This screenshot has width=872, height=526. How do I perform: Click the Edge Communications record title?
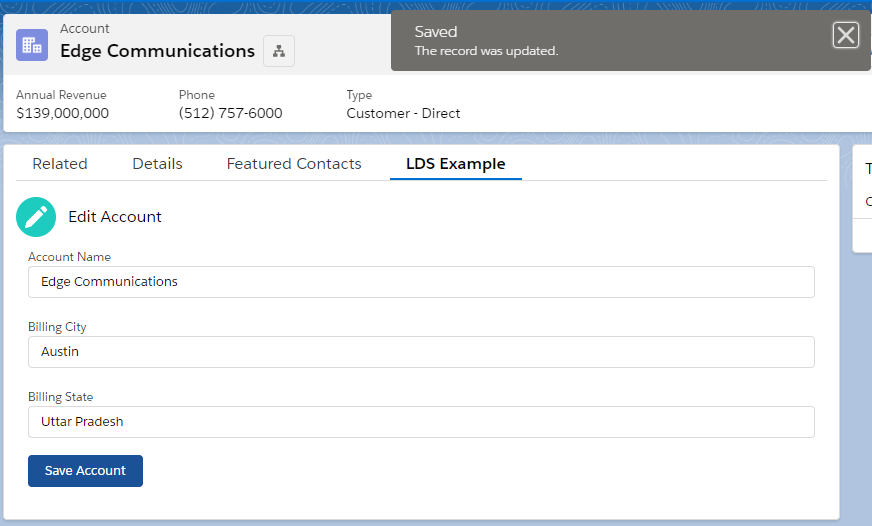point(157,51)
